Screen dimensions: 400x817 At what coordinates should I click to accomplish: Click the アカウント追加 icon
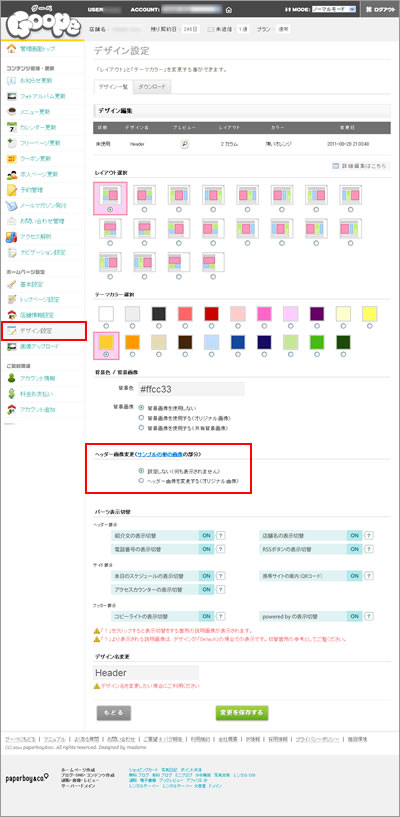[x=11, y=410]
